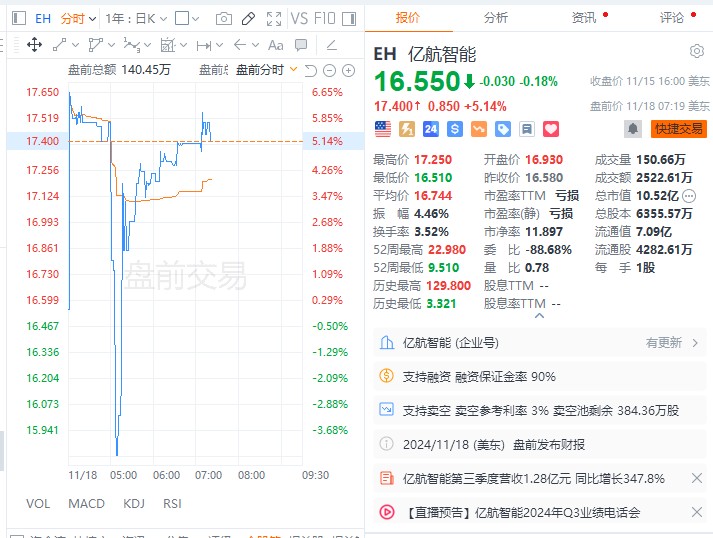713x538 pixels.
Task: Open 亿航智能 (企业号) company page row
Action: [540, 342]
